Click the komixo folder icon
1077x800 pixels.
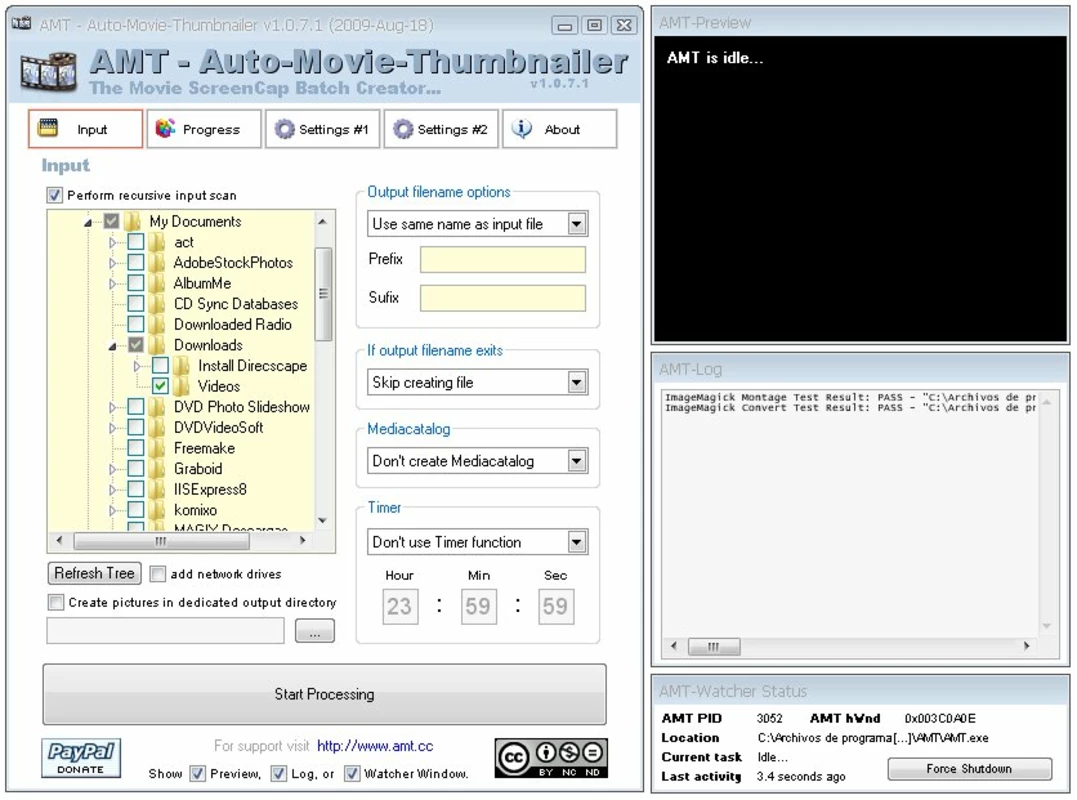pos(158,510)
